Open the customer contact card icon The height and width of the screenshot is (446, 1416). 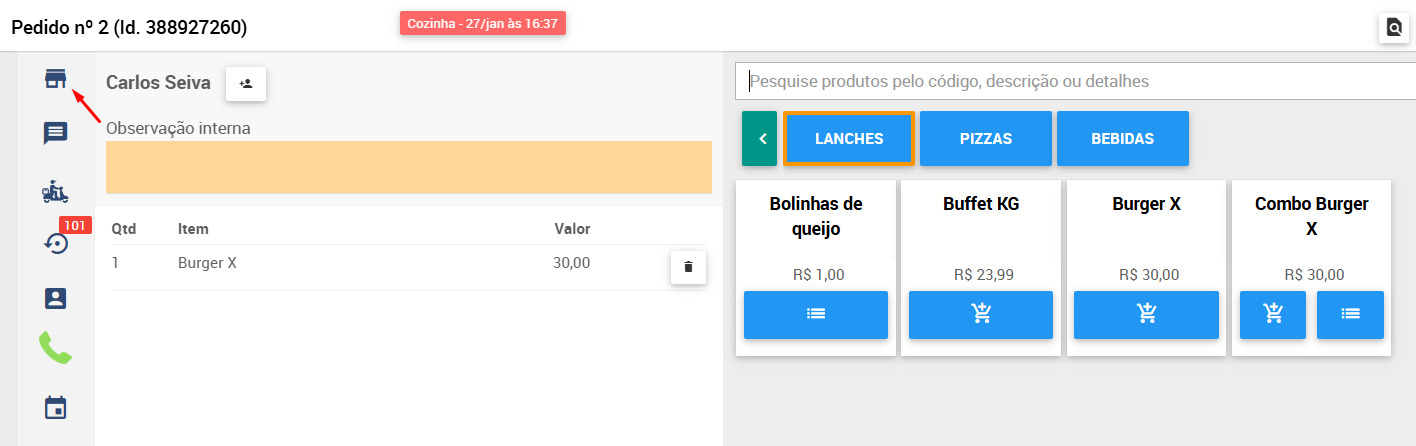pyautogui.click(x=56, y=298)
